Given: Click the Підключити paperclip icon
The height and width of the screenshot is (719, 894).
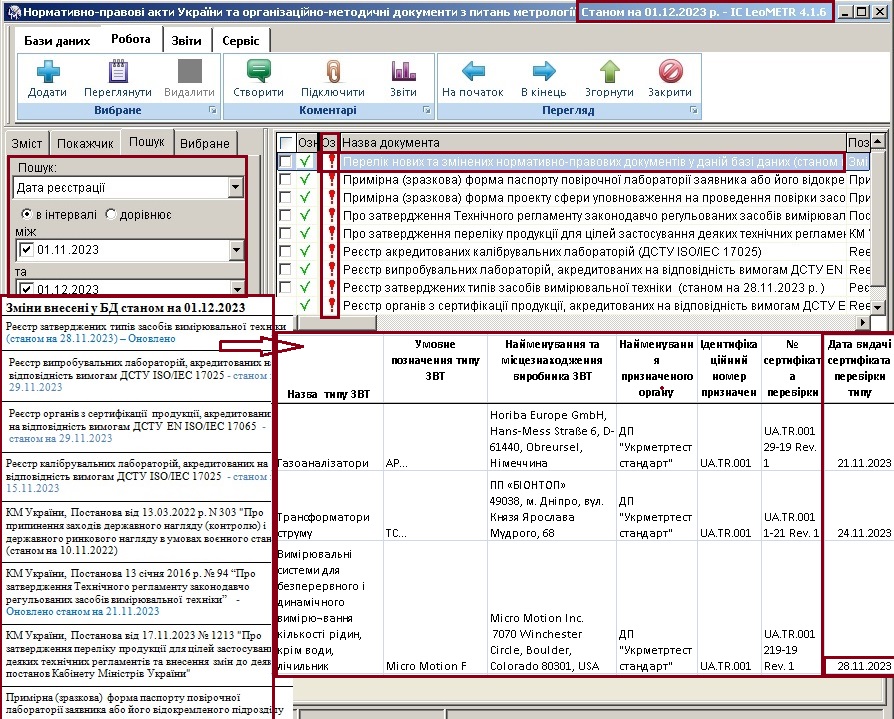Looking at the screenshot, I should coord(333,71).
